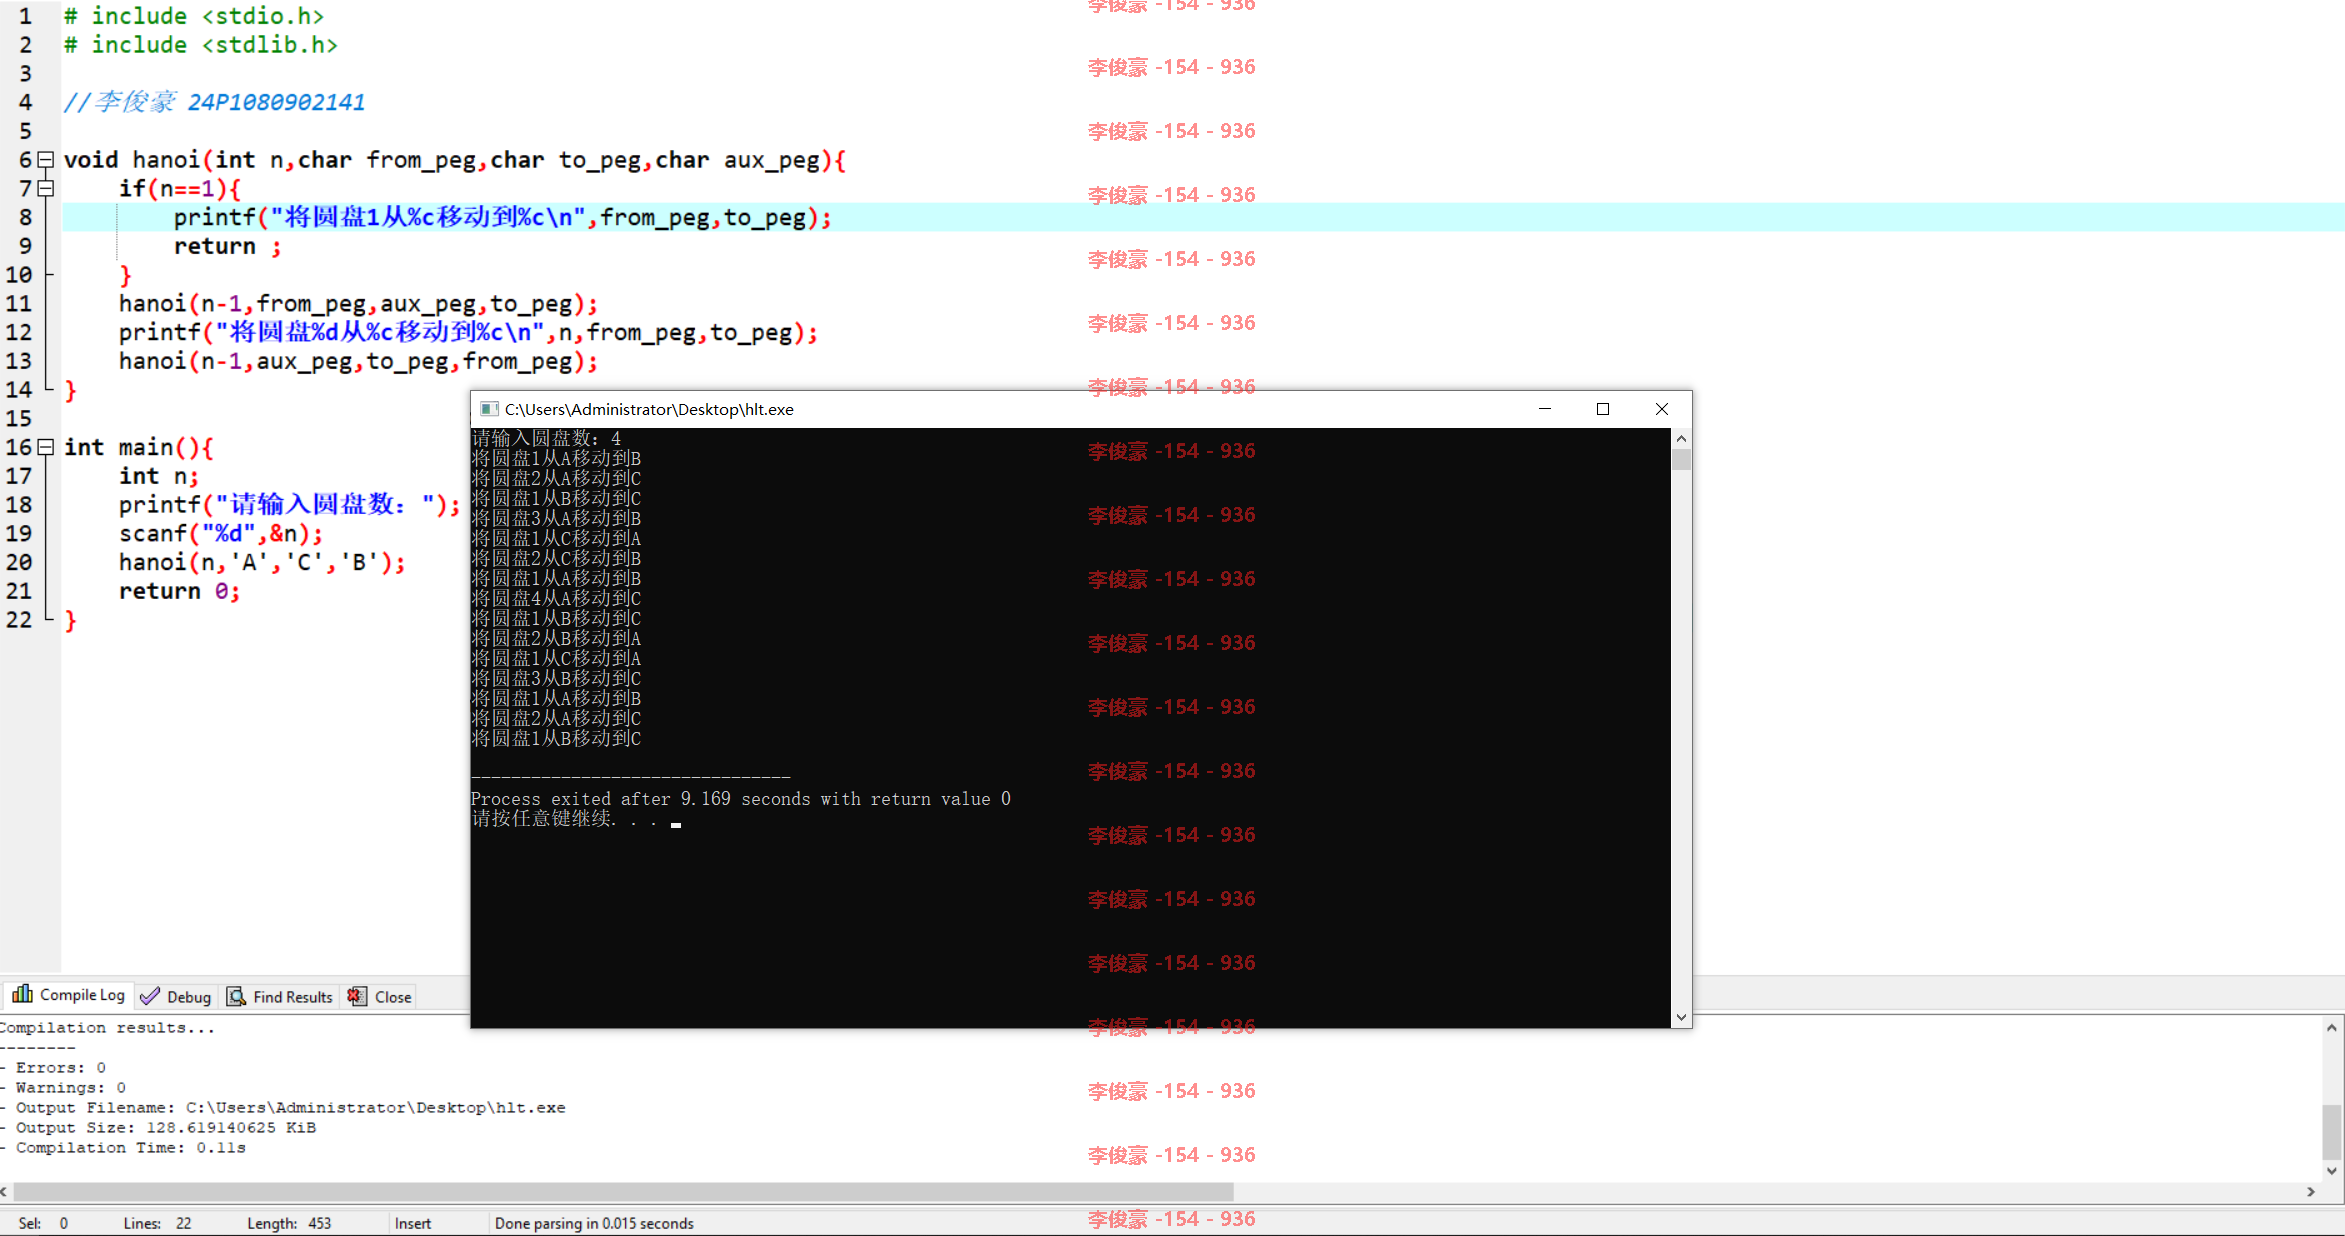Click console scrollbar down arrow
The image size is (2345, 1236).
[x=1681, y=1017]
